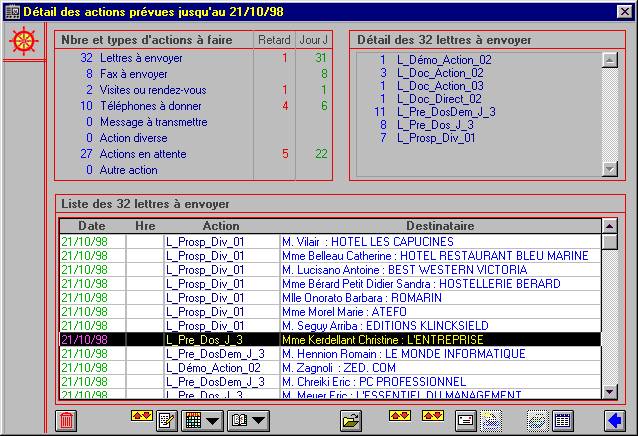Click yellow up/down arrows right of folder icon
Image resolution: width=638 pixels, height=436 pixels.
click(x=400, y=416)
